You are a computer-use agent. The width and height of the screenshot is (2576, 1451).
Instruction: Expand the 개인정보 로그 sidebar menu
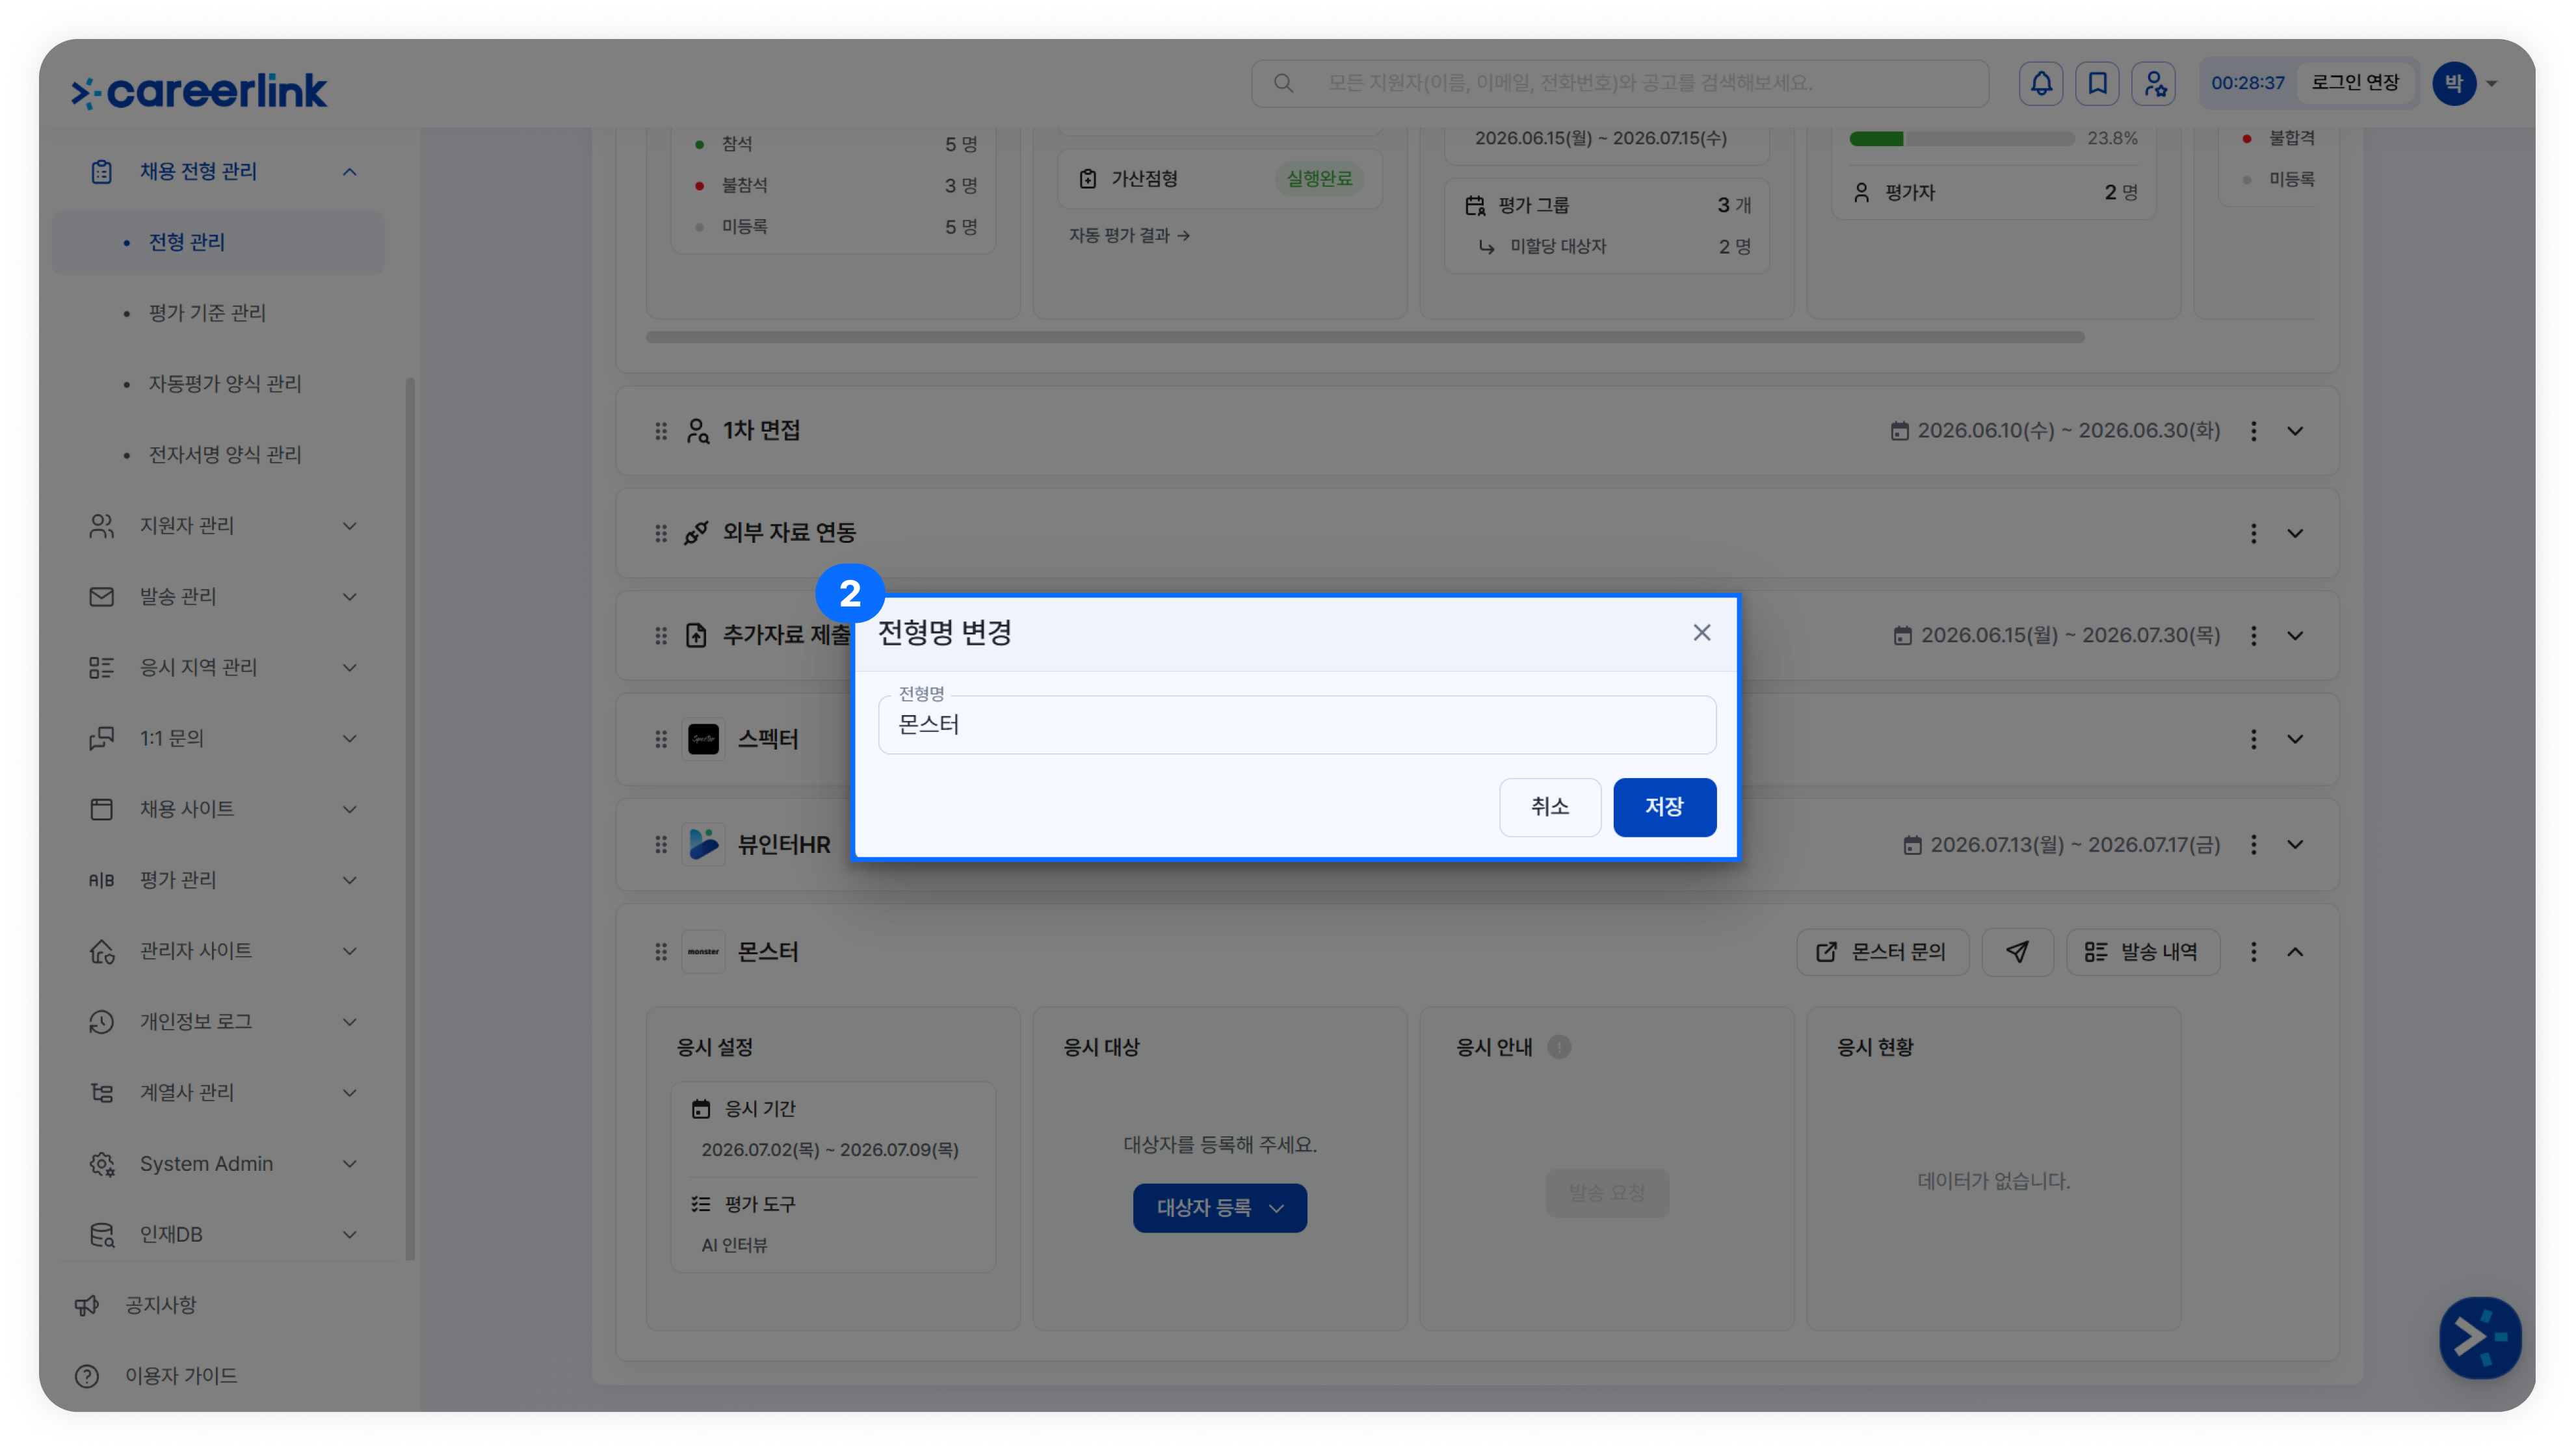click(349, 1022)
